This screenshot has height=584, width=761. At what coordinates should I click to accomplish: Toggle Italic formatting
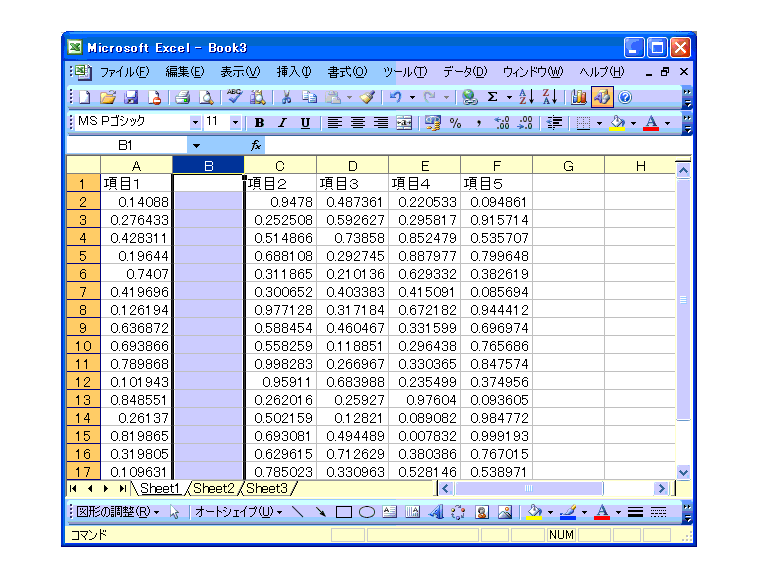282,123
